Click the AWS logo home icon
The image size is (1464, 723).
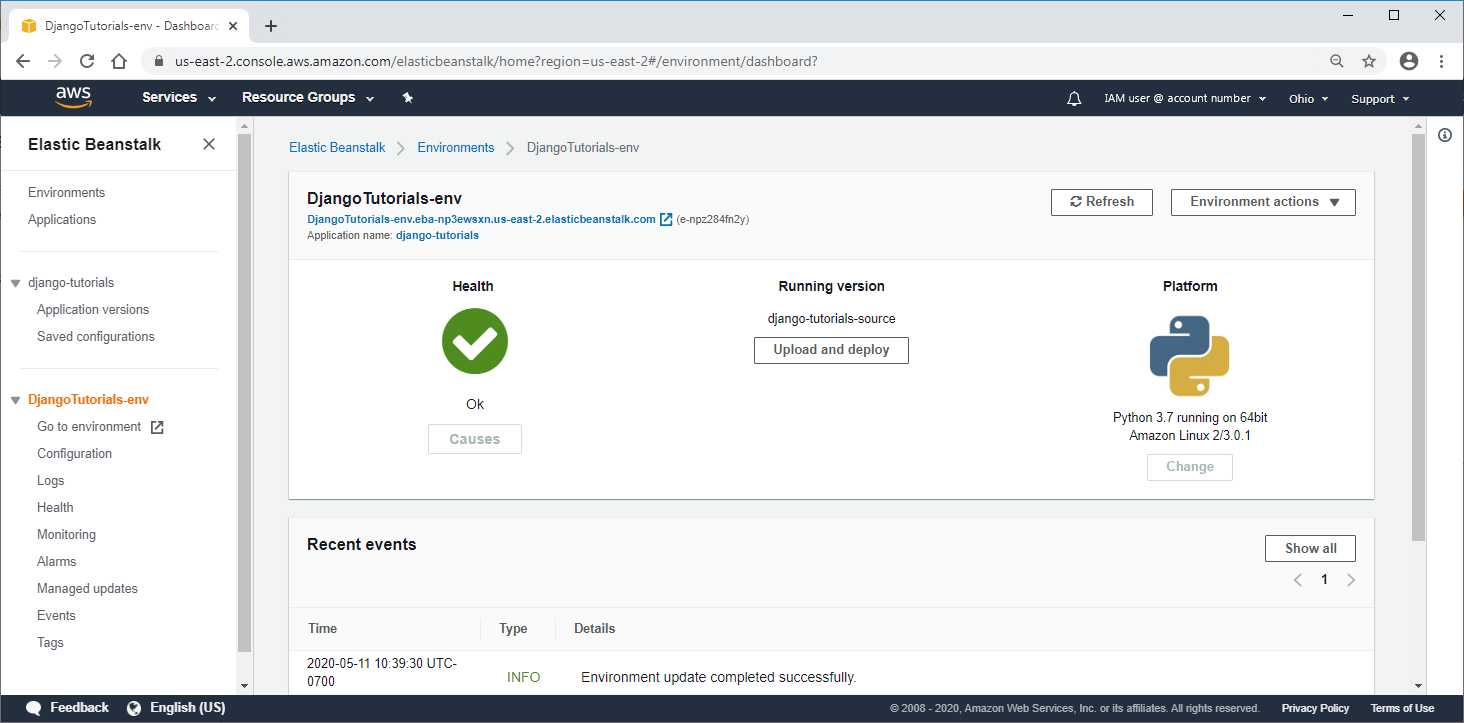tap(74, 97)
